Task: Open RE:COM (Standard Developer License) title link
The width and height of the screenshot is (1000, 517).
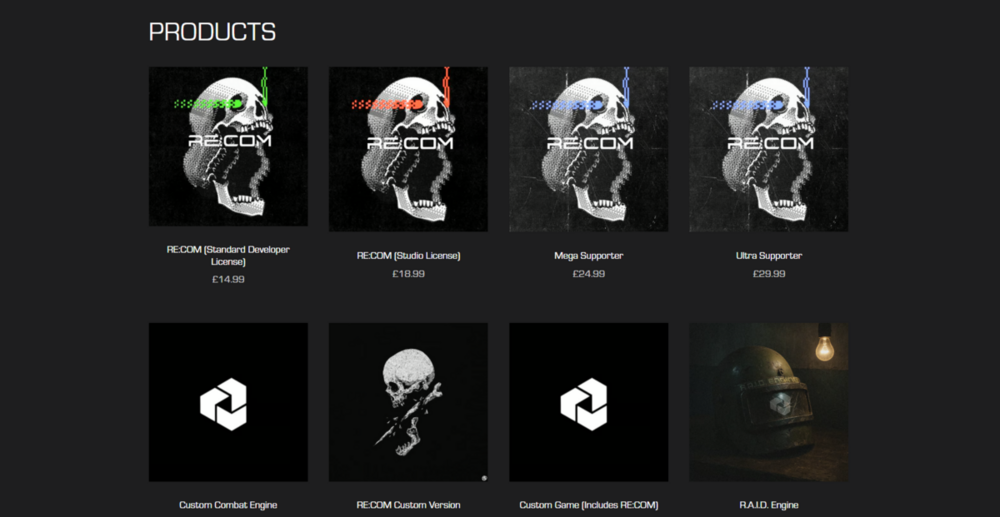Action: coord(228,256)
